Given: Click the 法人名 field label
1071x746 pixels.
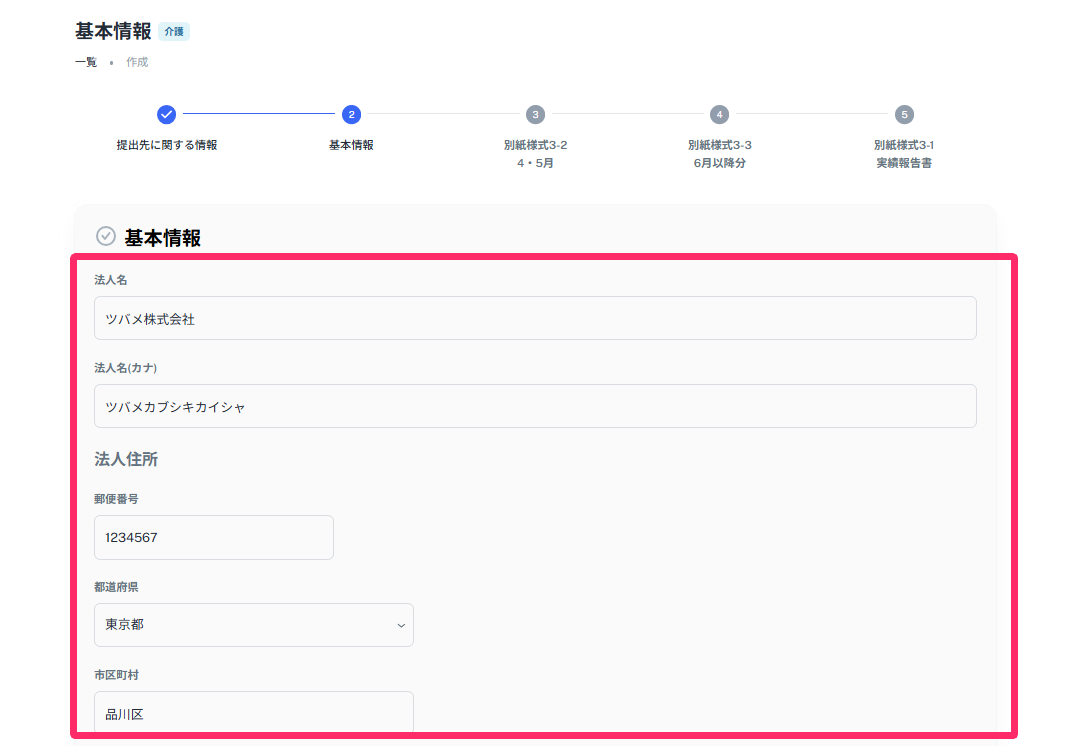Looking at the screenshot, I should point(111,280).
